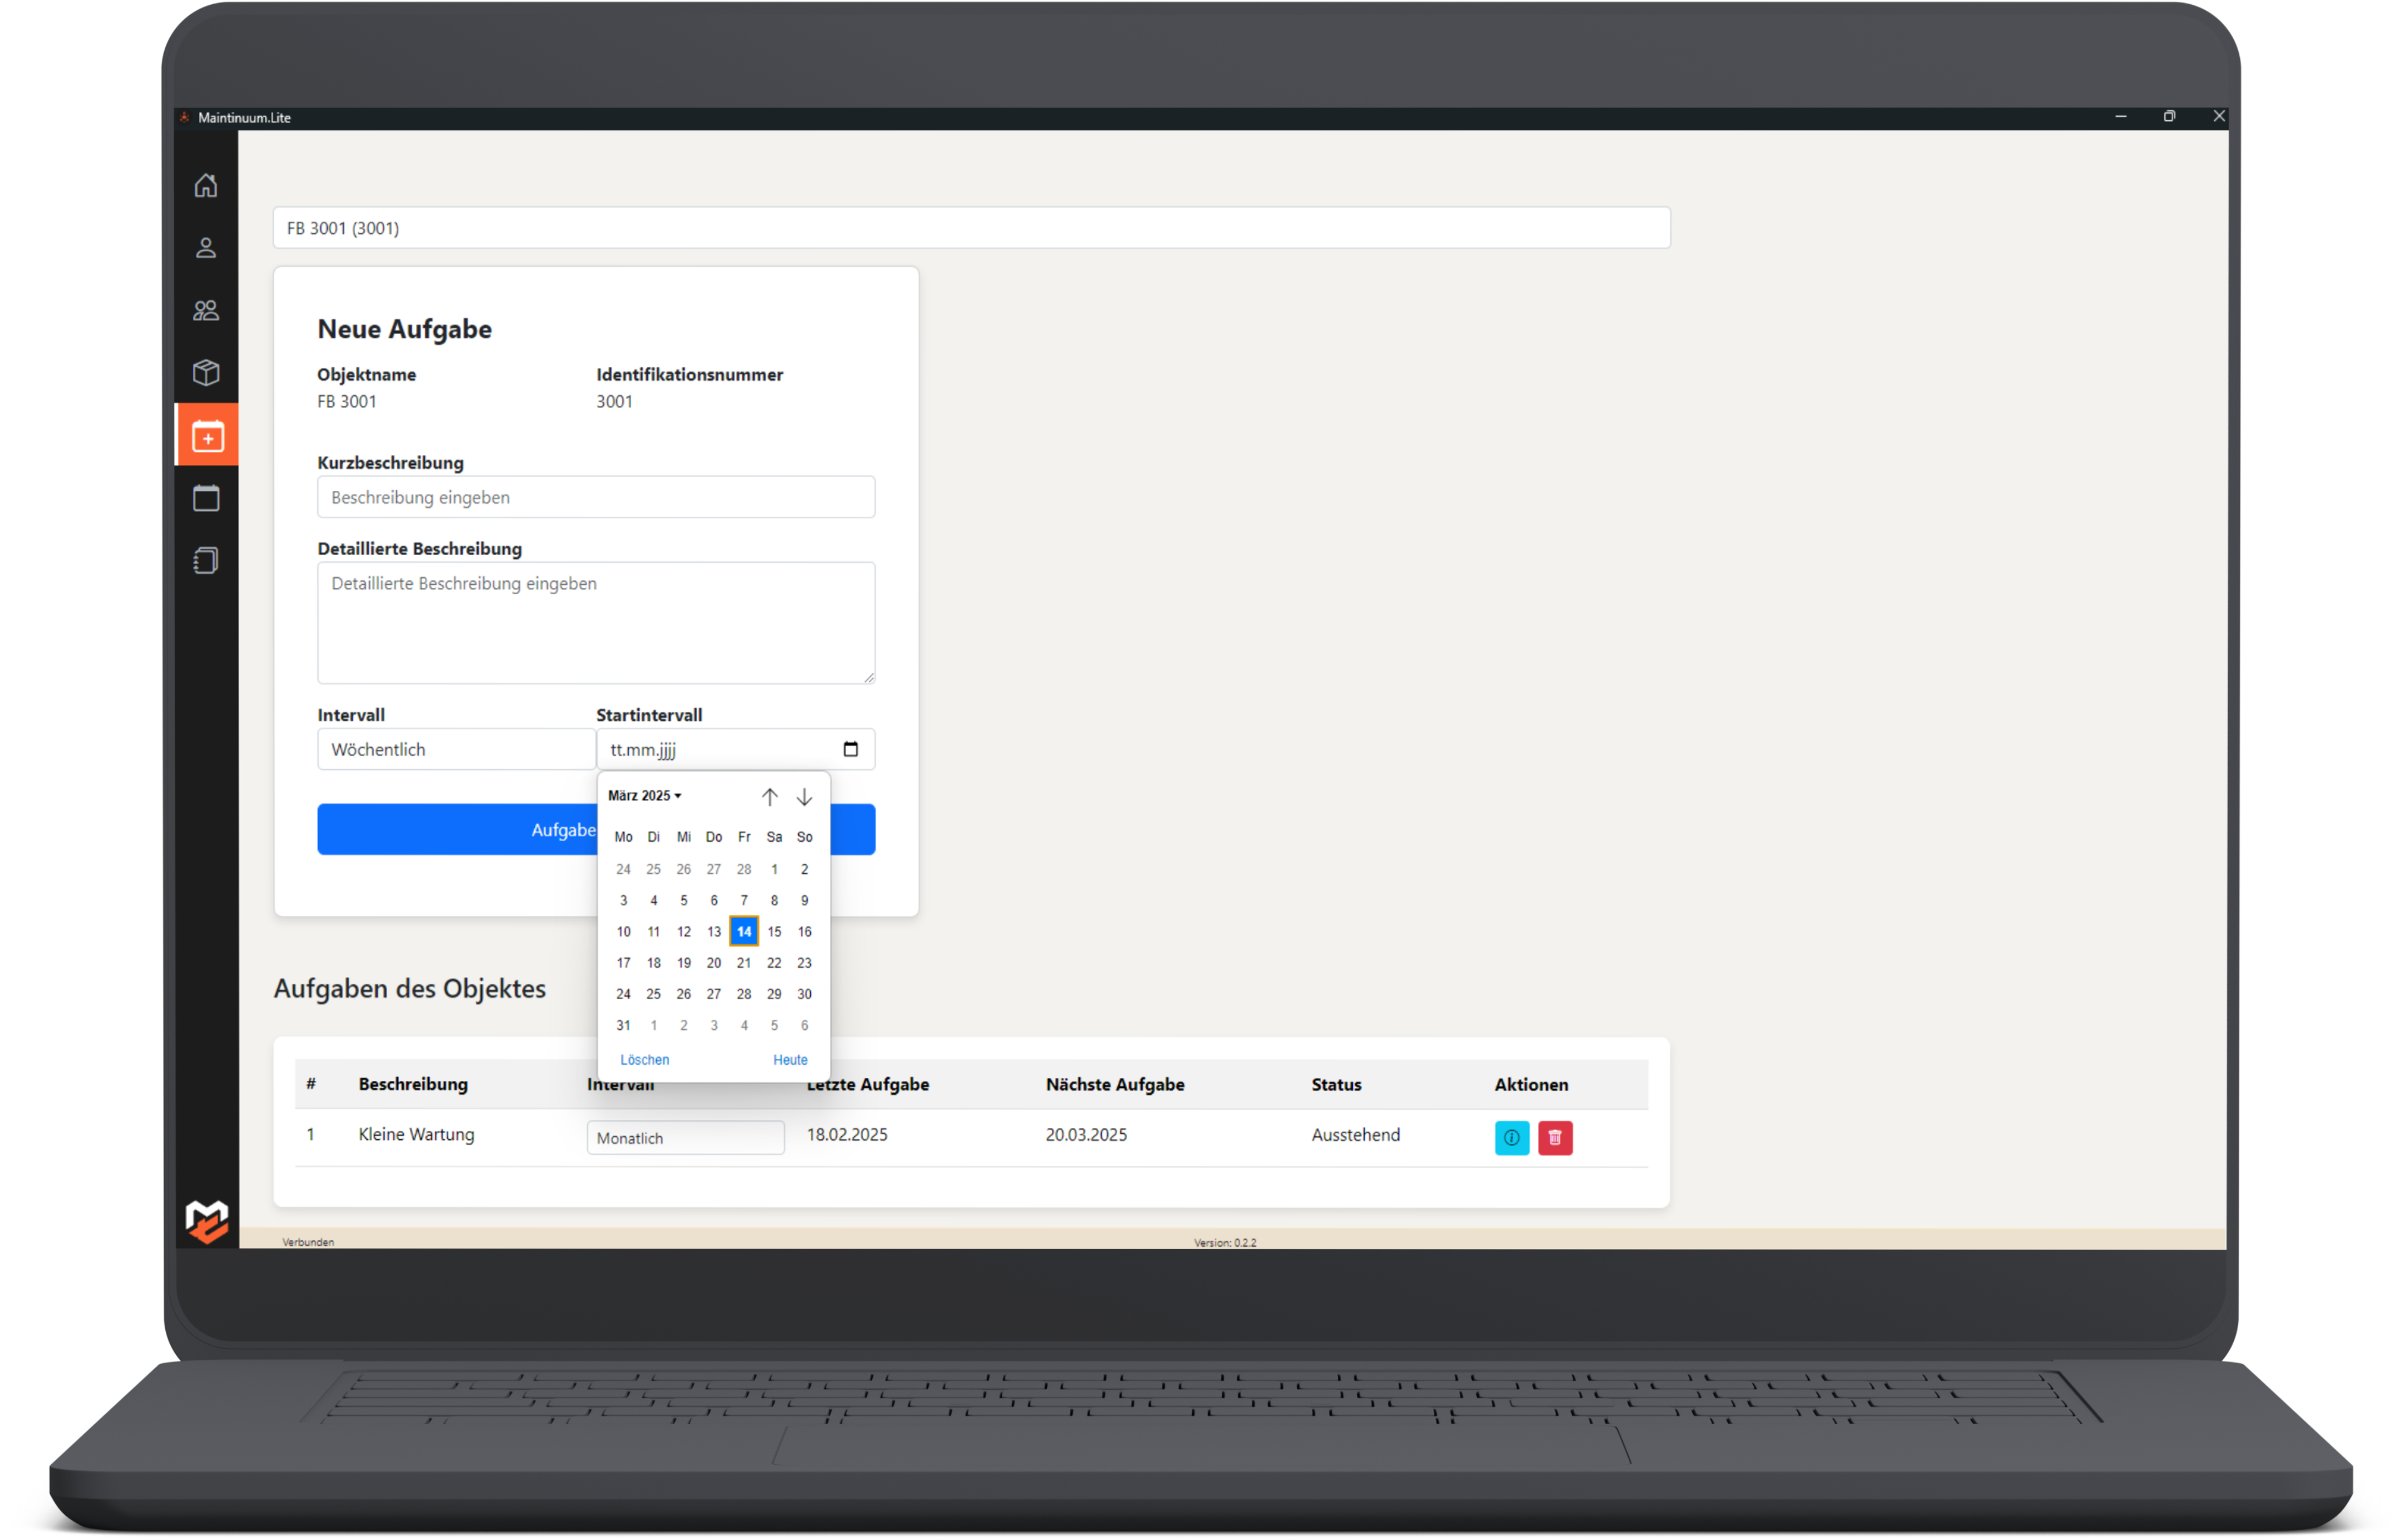Pick day 20 in the March calendar
This screenshot has height=1540, width=2404.
click(713, 963)
